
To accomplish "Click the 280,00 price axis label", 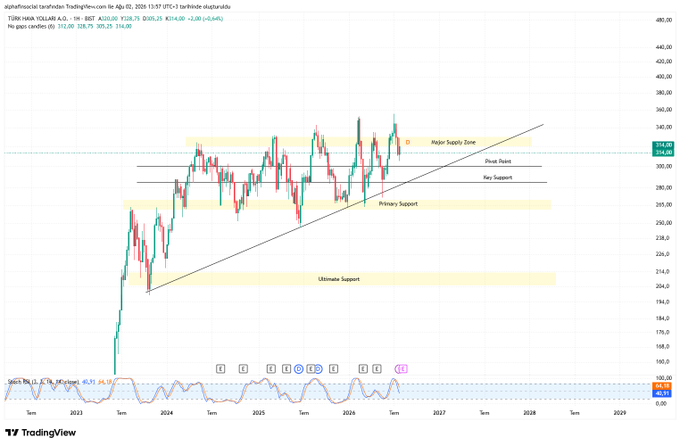I will (x=664, y=187).
